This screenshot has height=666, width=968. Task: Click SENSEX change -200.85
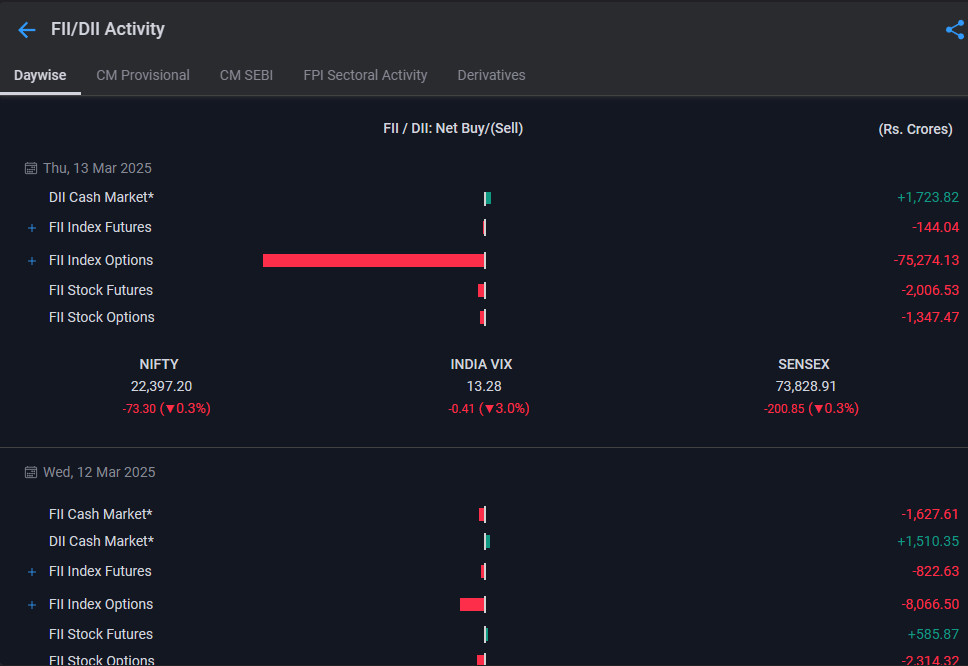(784, 409)
